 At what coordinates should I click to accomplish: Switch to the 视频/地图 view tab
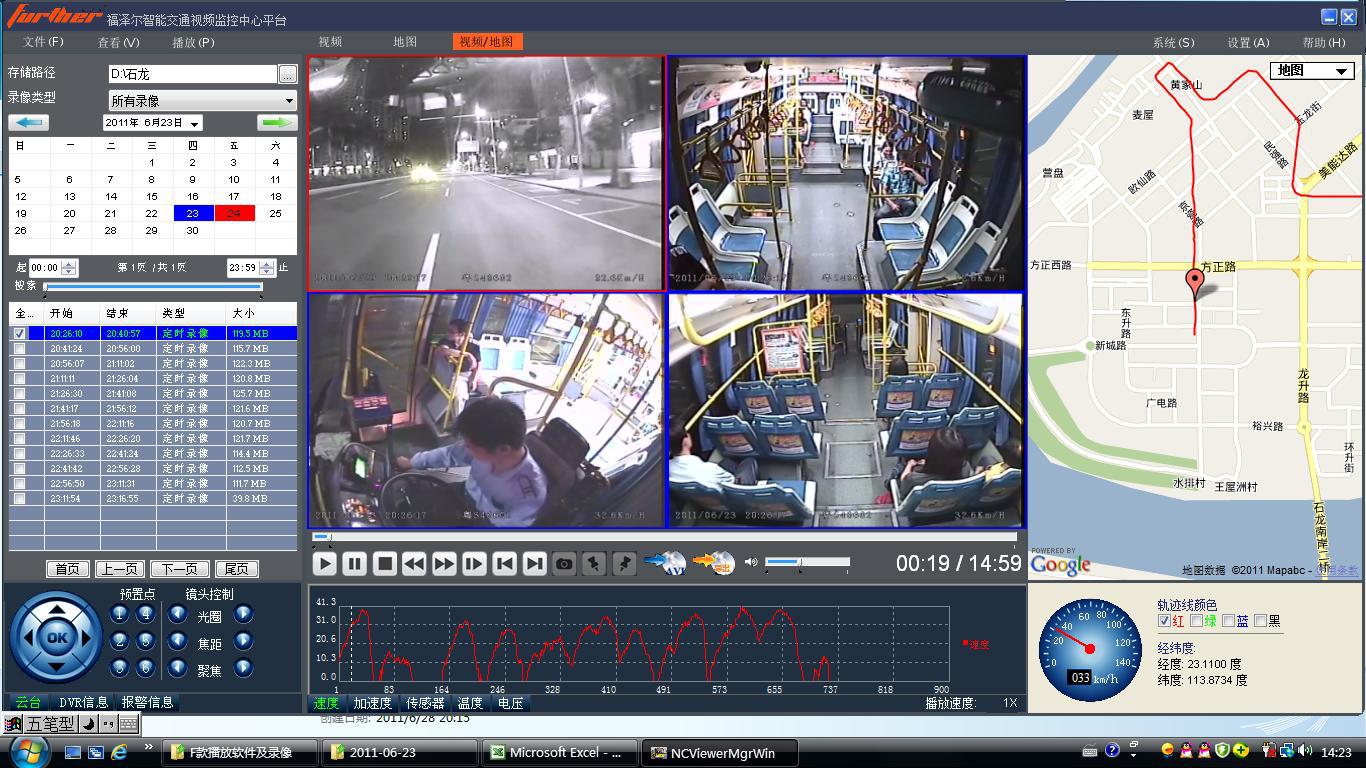[486, 41]
